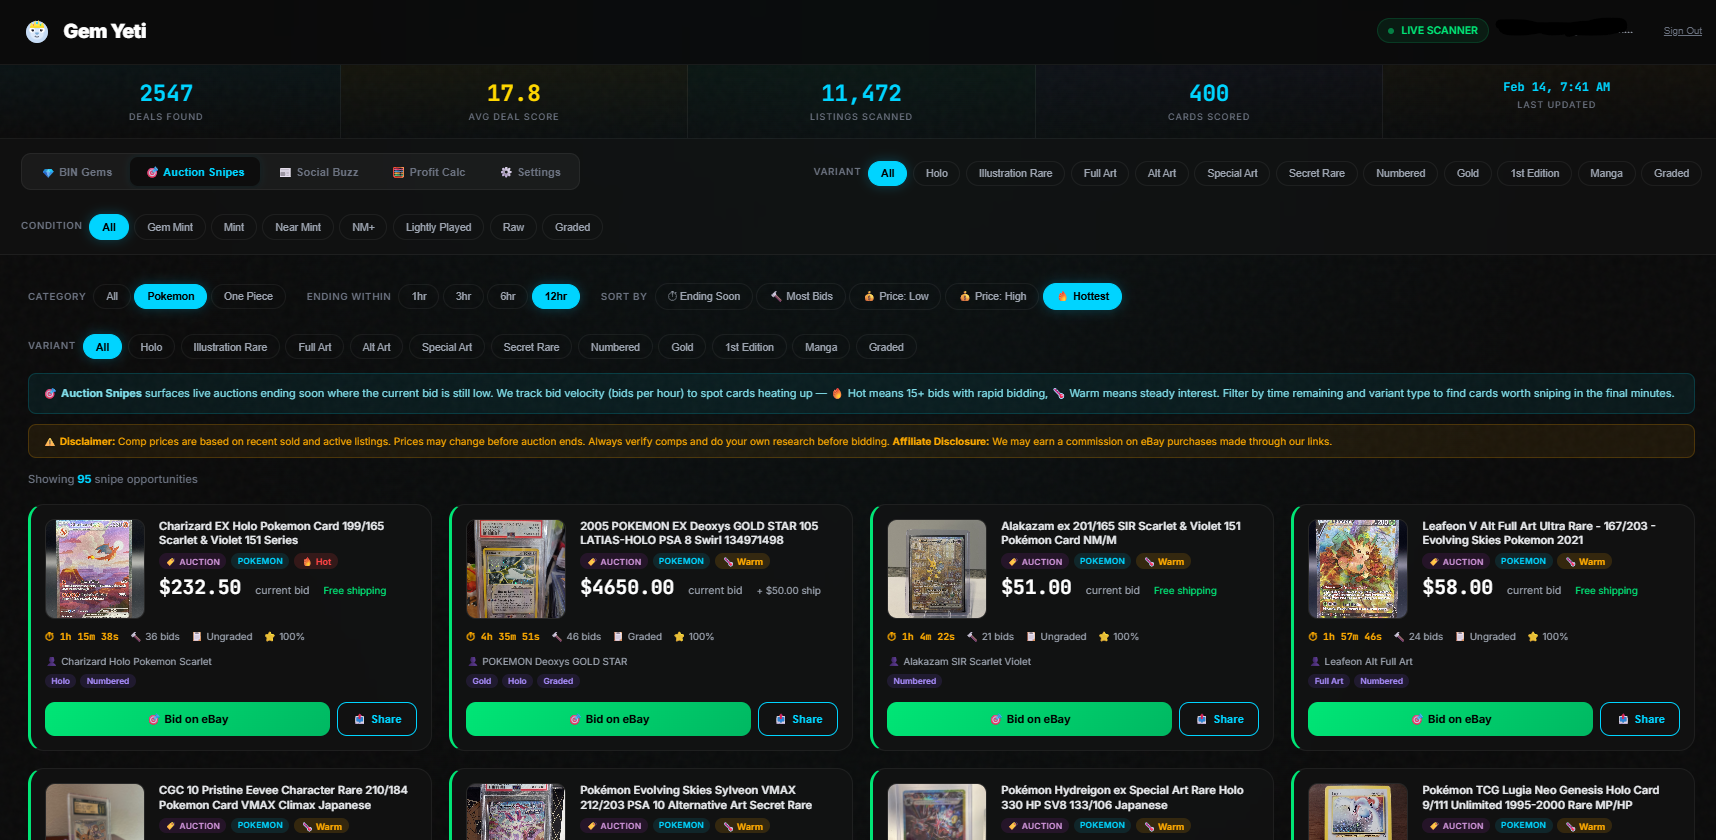Bid on eBay for Deoxys GOLD STAR
The image size is (1716, 840).
click(608, 719)
